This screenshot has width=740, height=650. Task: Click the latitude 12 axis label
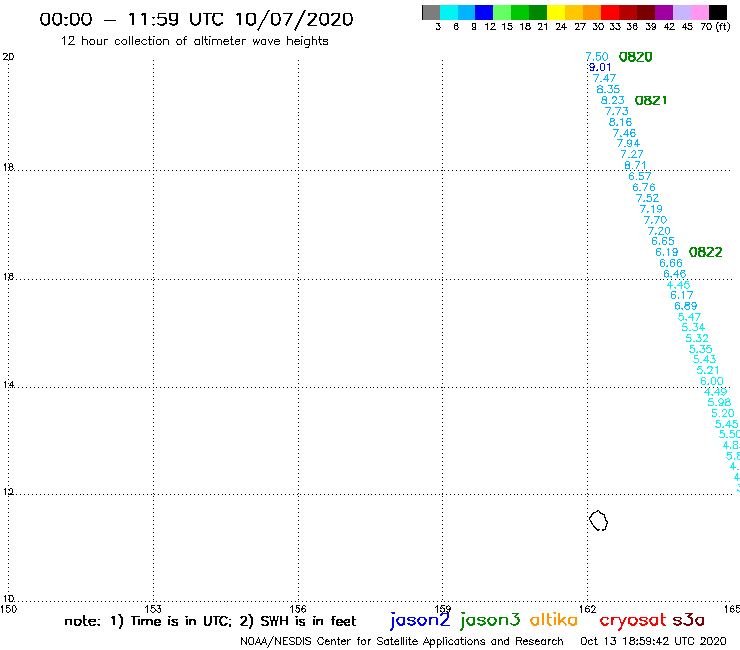coord(8,492)
